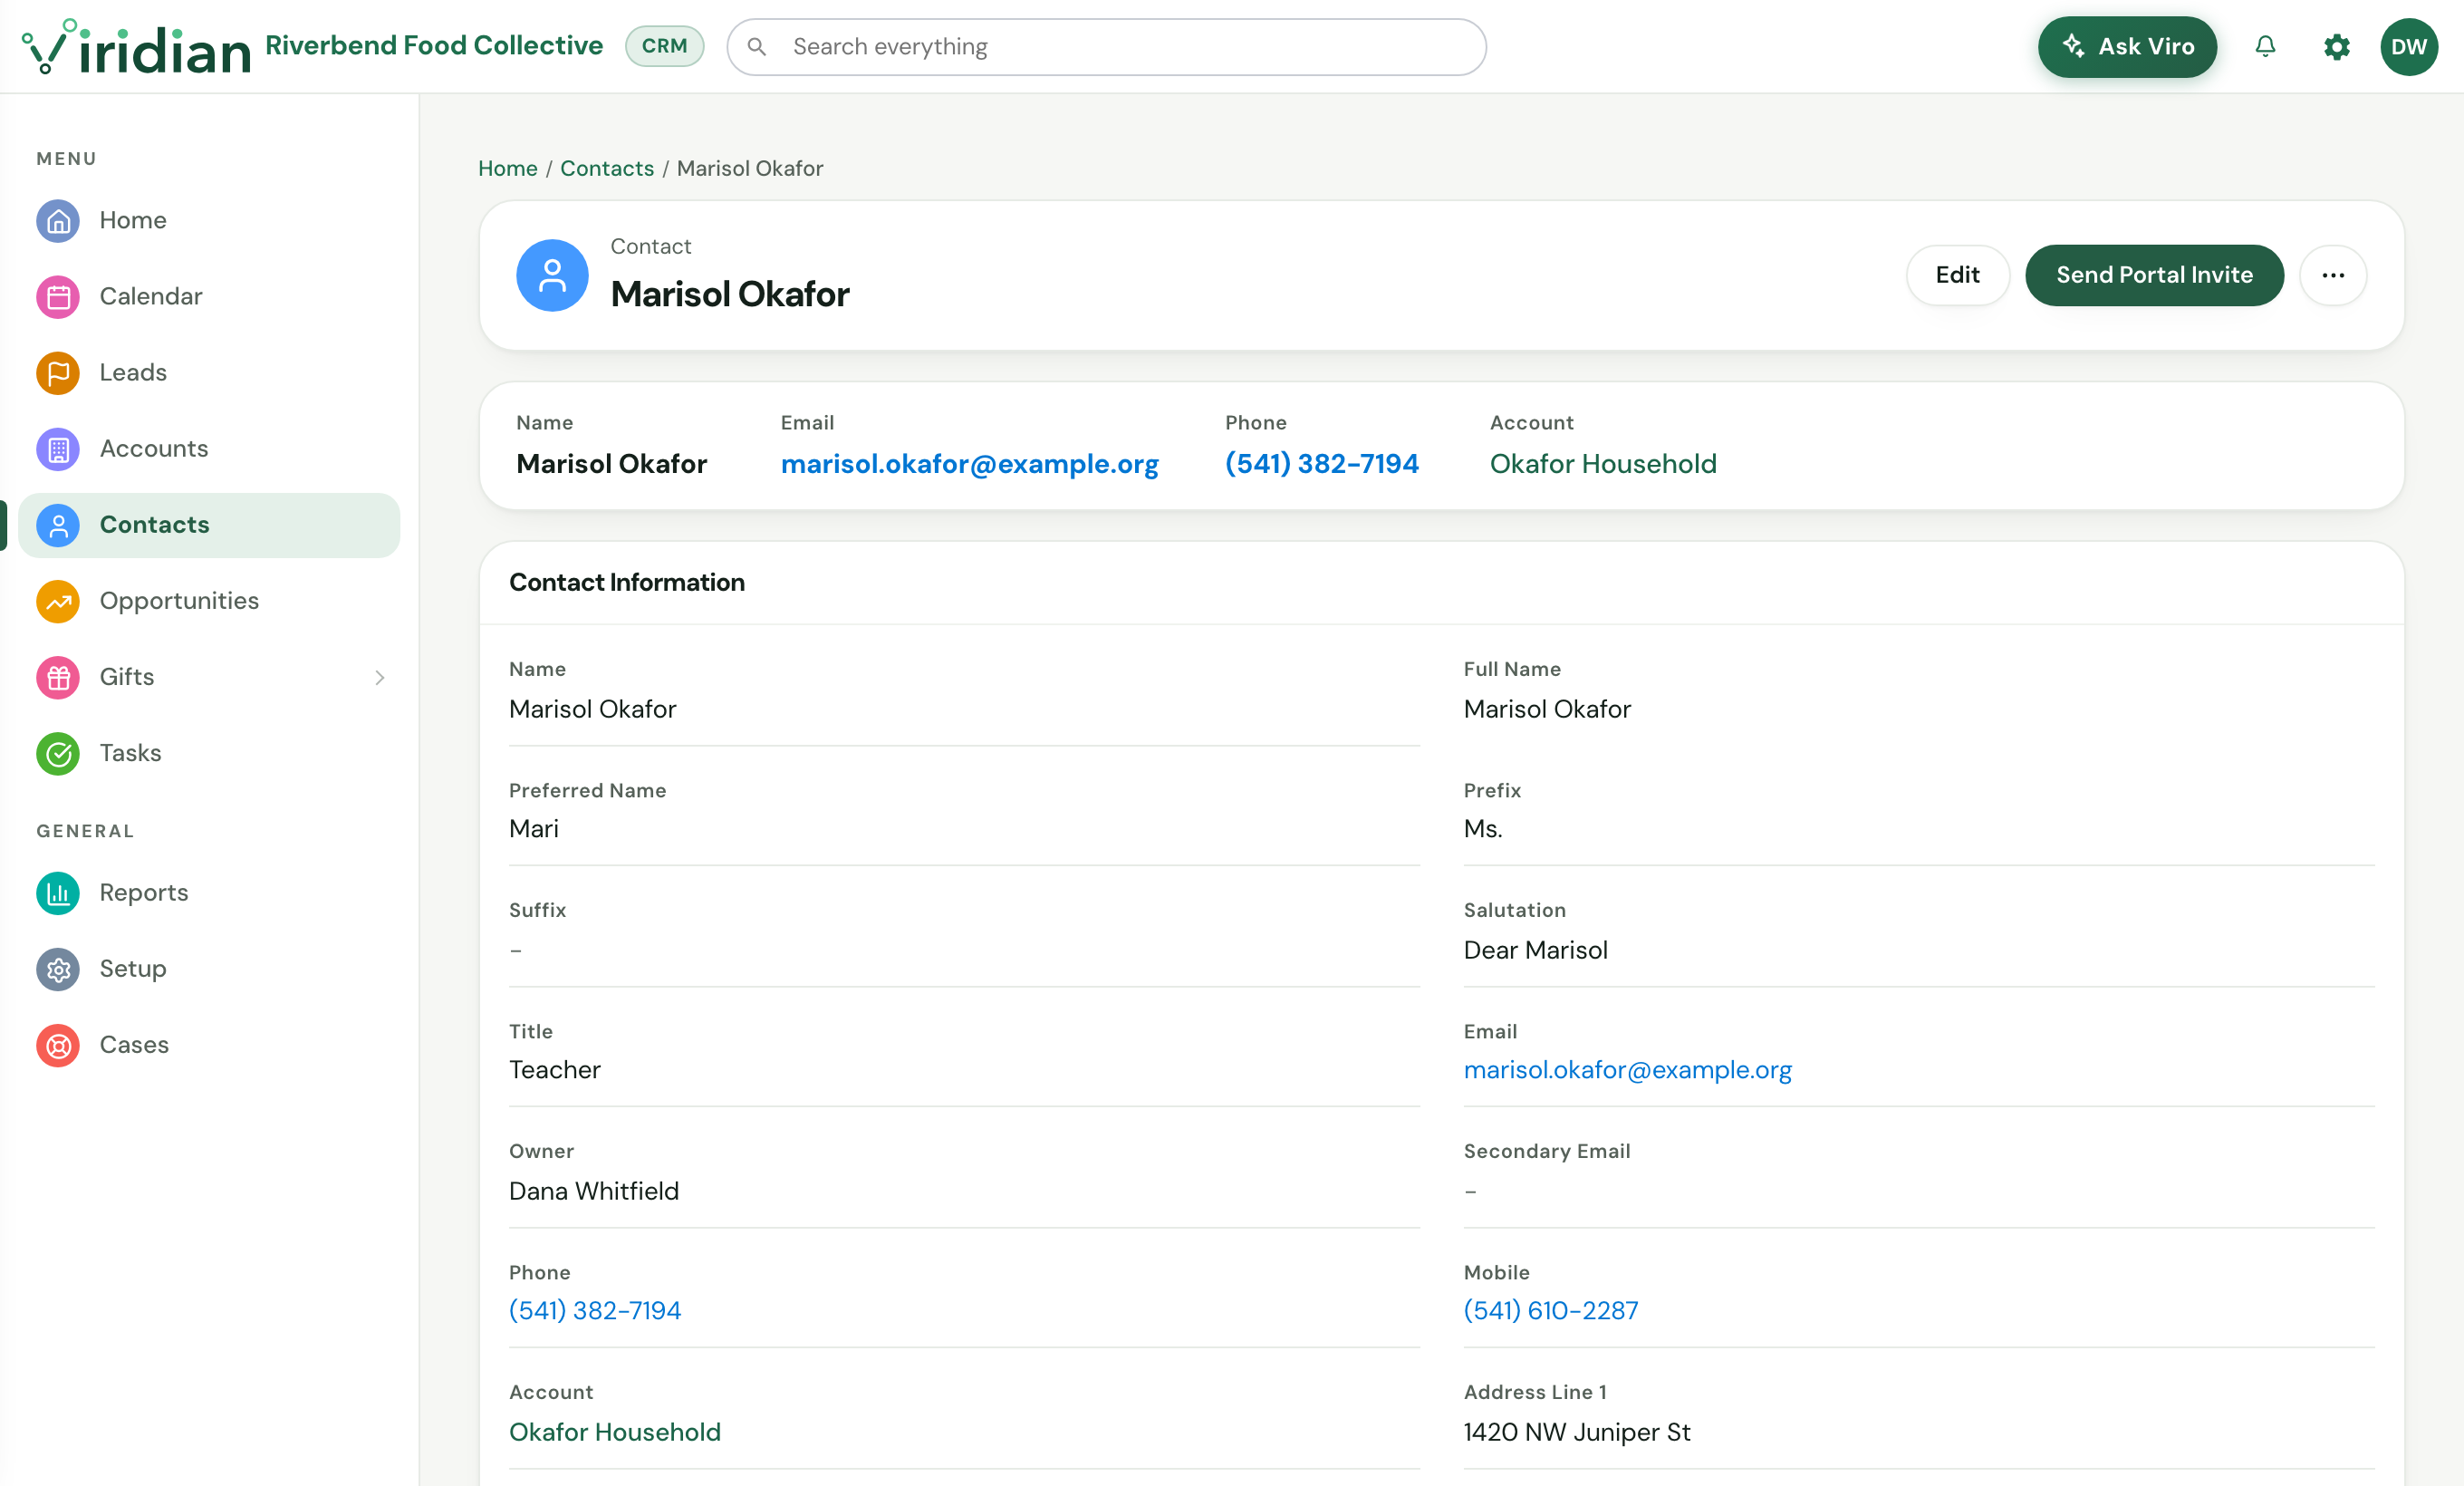The width and height of the screenshot is (2464, 1486).
Task: Launch the Ask Viro assistant
Action: (2127, 47)
